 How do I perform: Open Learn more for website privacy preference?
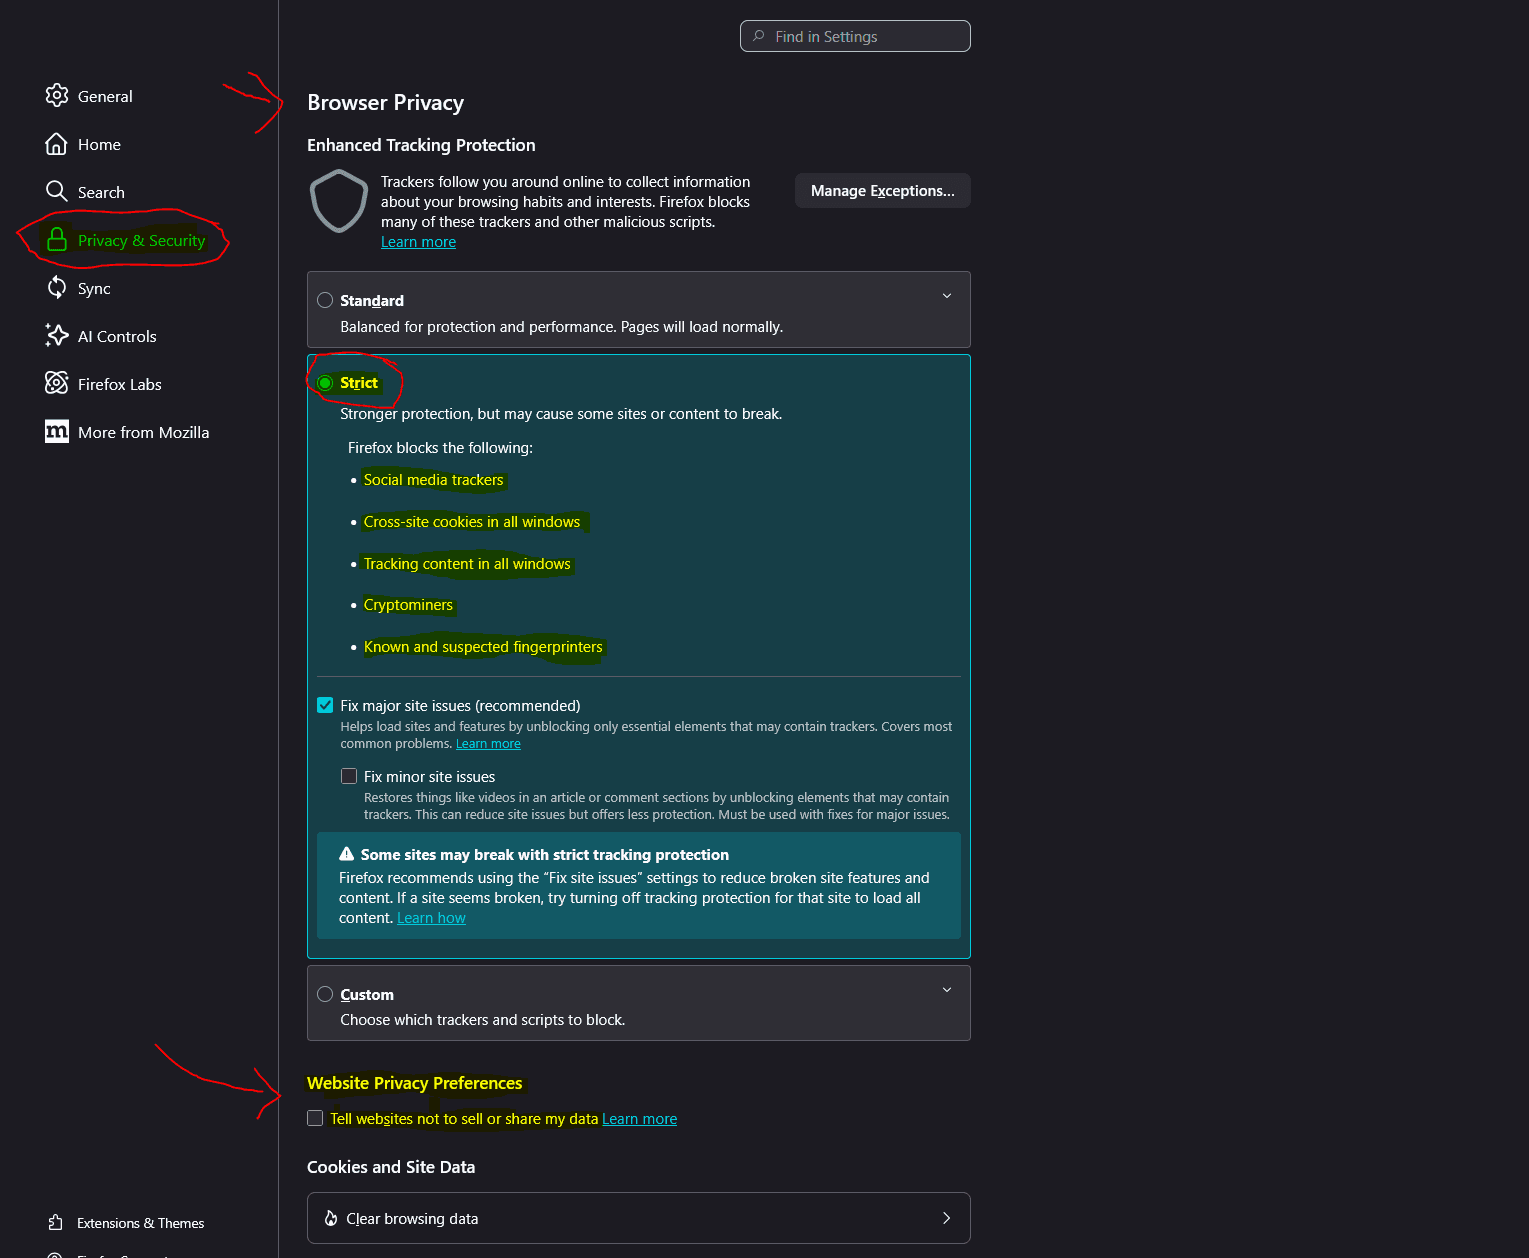tap(639, 1119)
